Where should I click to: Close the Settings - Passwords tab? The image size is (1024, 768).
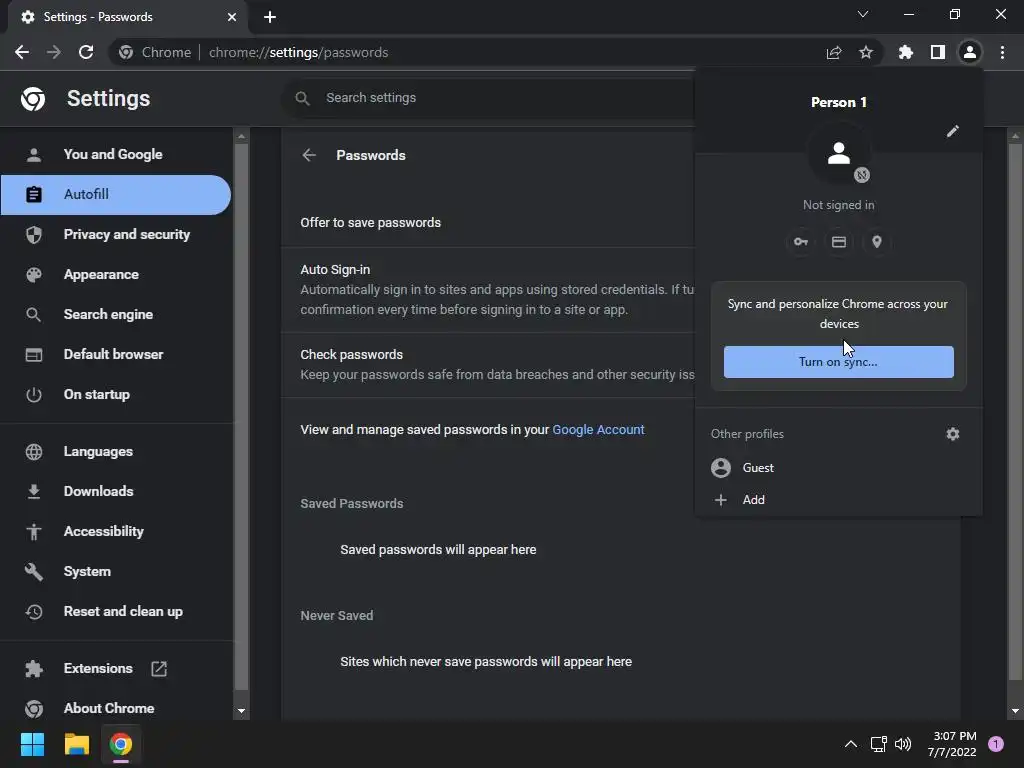pyautogui.click(x=232, y=17)
